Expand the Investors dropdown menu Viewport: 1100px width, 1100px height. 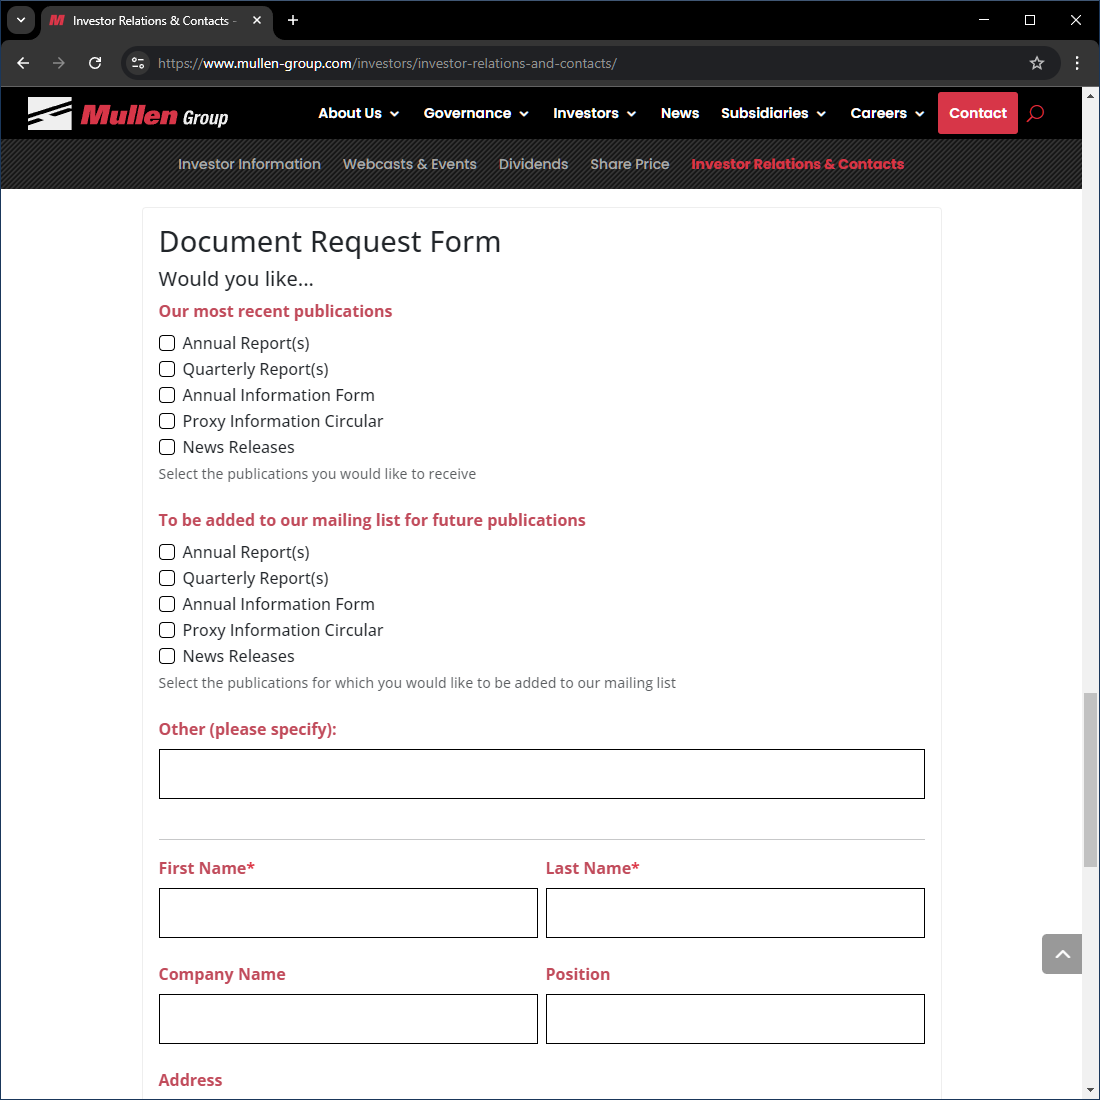(594, 113)
